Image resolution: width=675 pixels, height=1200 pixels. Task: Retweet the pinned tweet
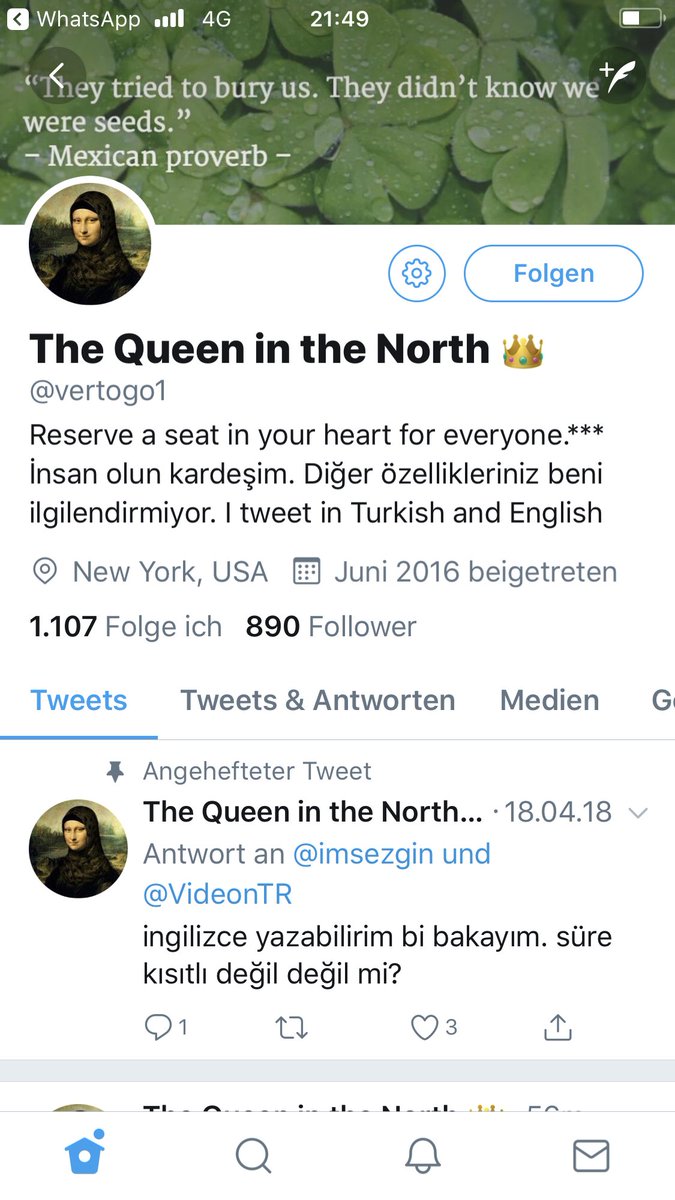[291, 1026]
